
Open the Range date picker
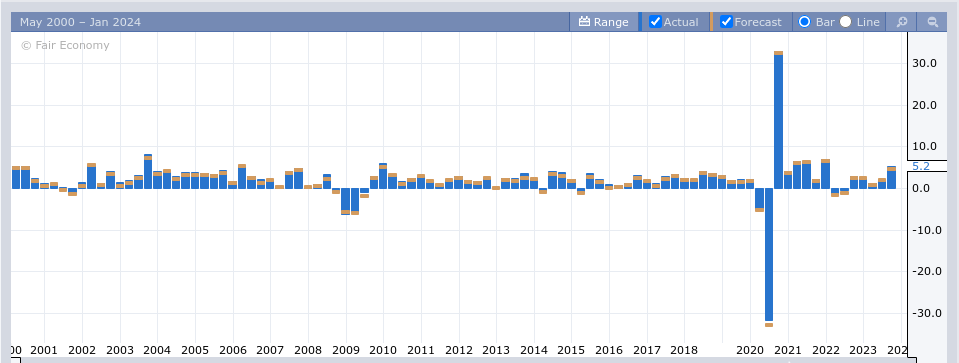[603, 22]
